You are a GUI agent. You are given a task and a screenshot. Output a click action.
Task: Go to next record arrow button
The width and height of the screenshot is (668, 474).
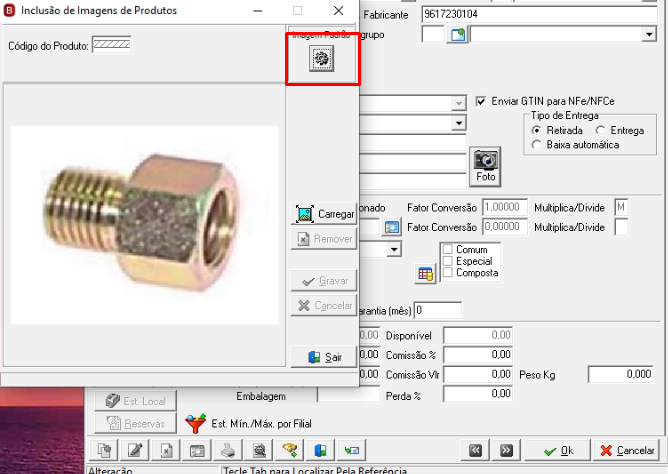tap(506, 450)
